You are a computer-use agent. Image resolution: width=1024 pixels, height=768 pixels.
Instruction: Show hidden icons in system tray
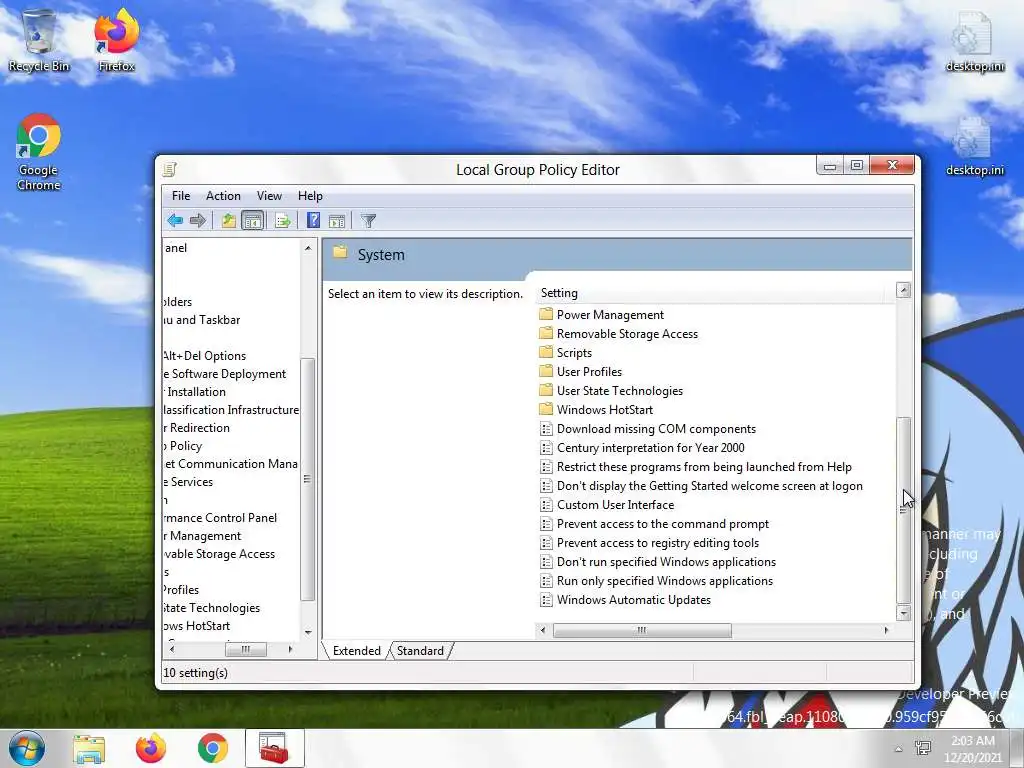899,749
